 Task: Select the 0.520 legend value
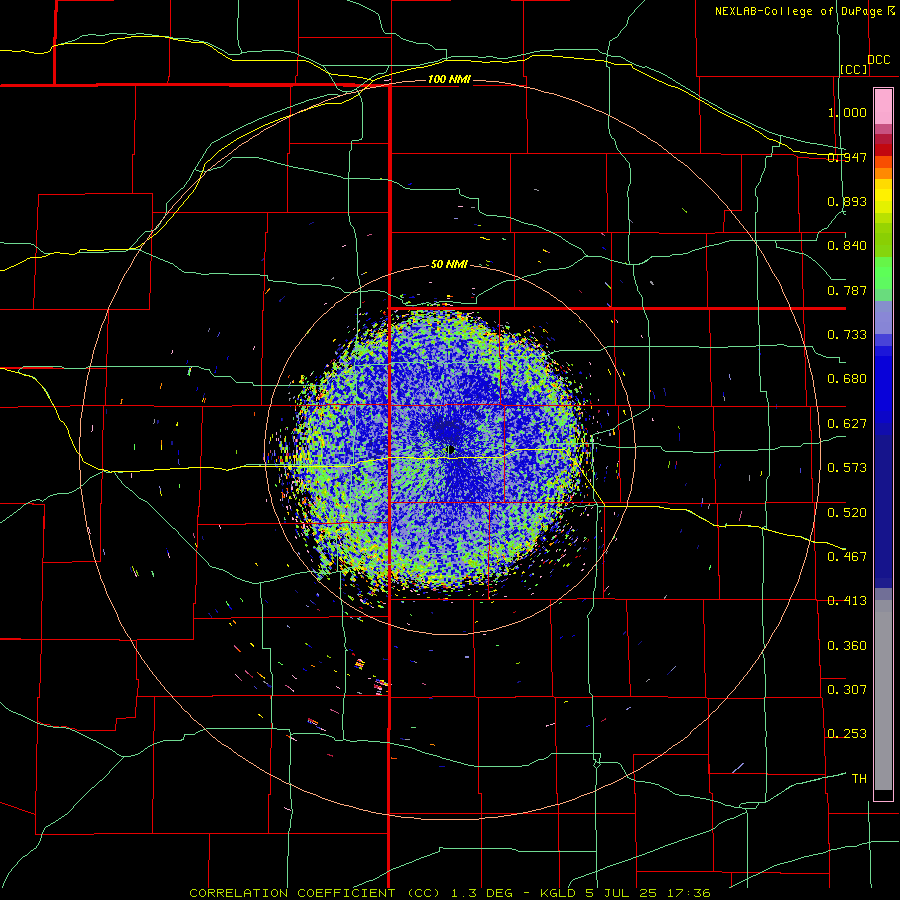coord(847,513)
